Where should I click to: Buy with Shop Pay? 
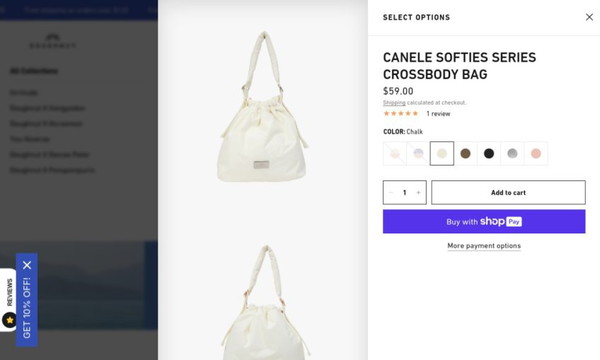tap(484, 222)
